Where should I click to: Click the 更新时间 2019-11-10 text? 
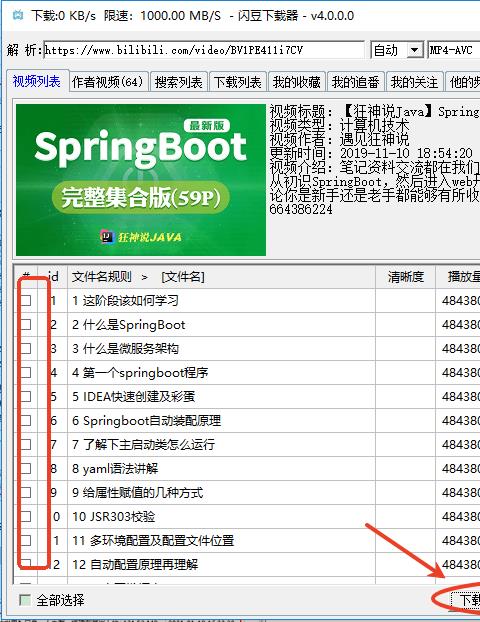pyautogui.click(x=371, y=153)
